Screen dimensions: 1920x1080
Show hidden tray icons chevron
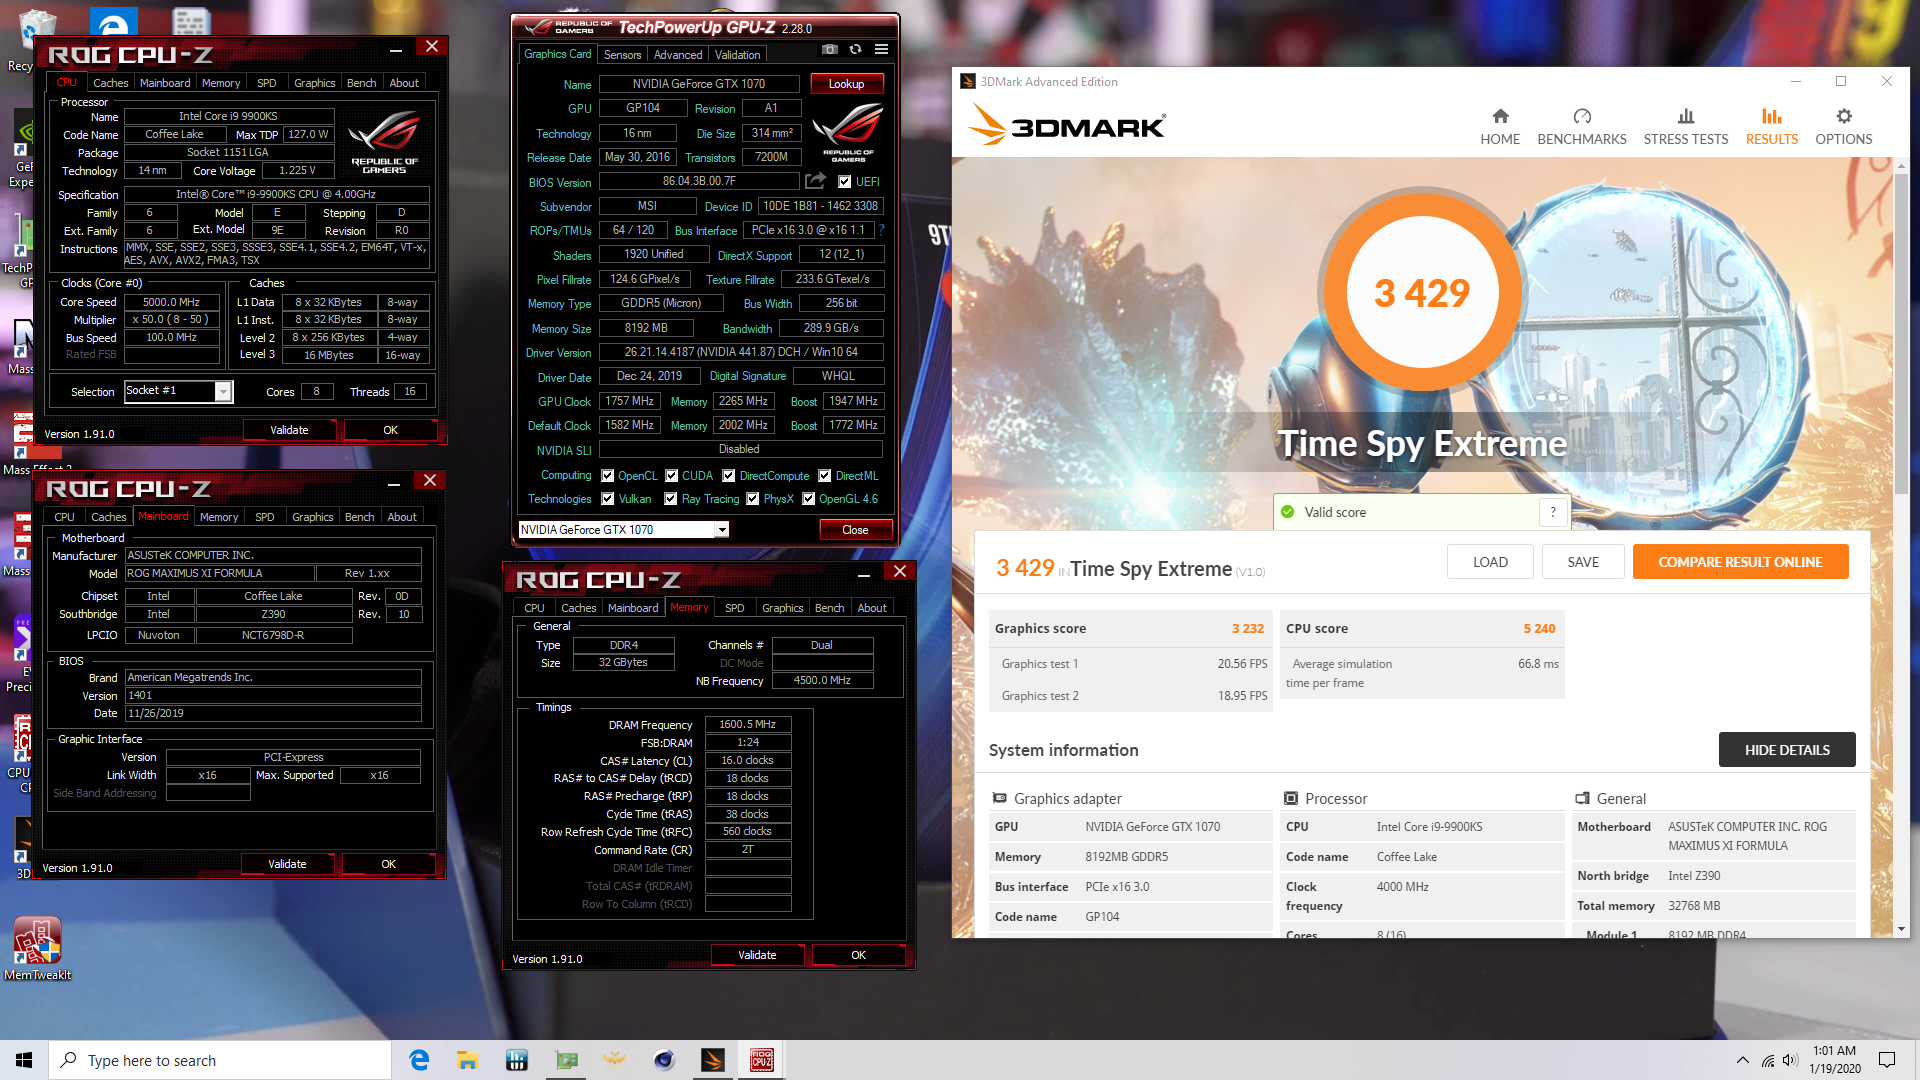tap(1743, 1060)
